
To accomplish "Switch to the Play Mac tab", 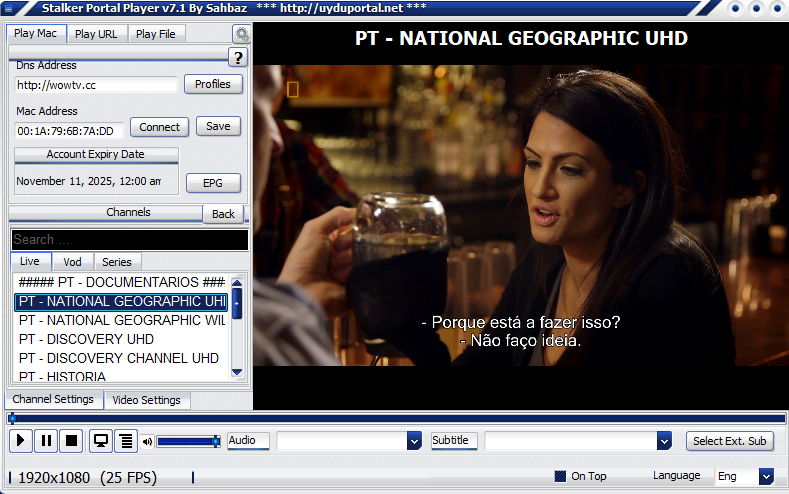I will click(36, 34).
